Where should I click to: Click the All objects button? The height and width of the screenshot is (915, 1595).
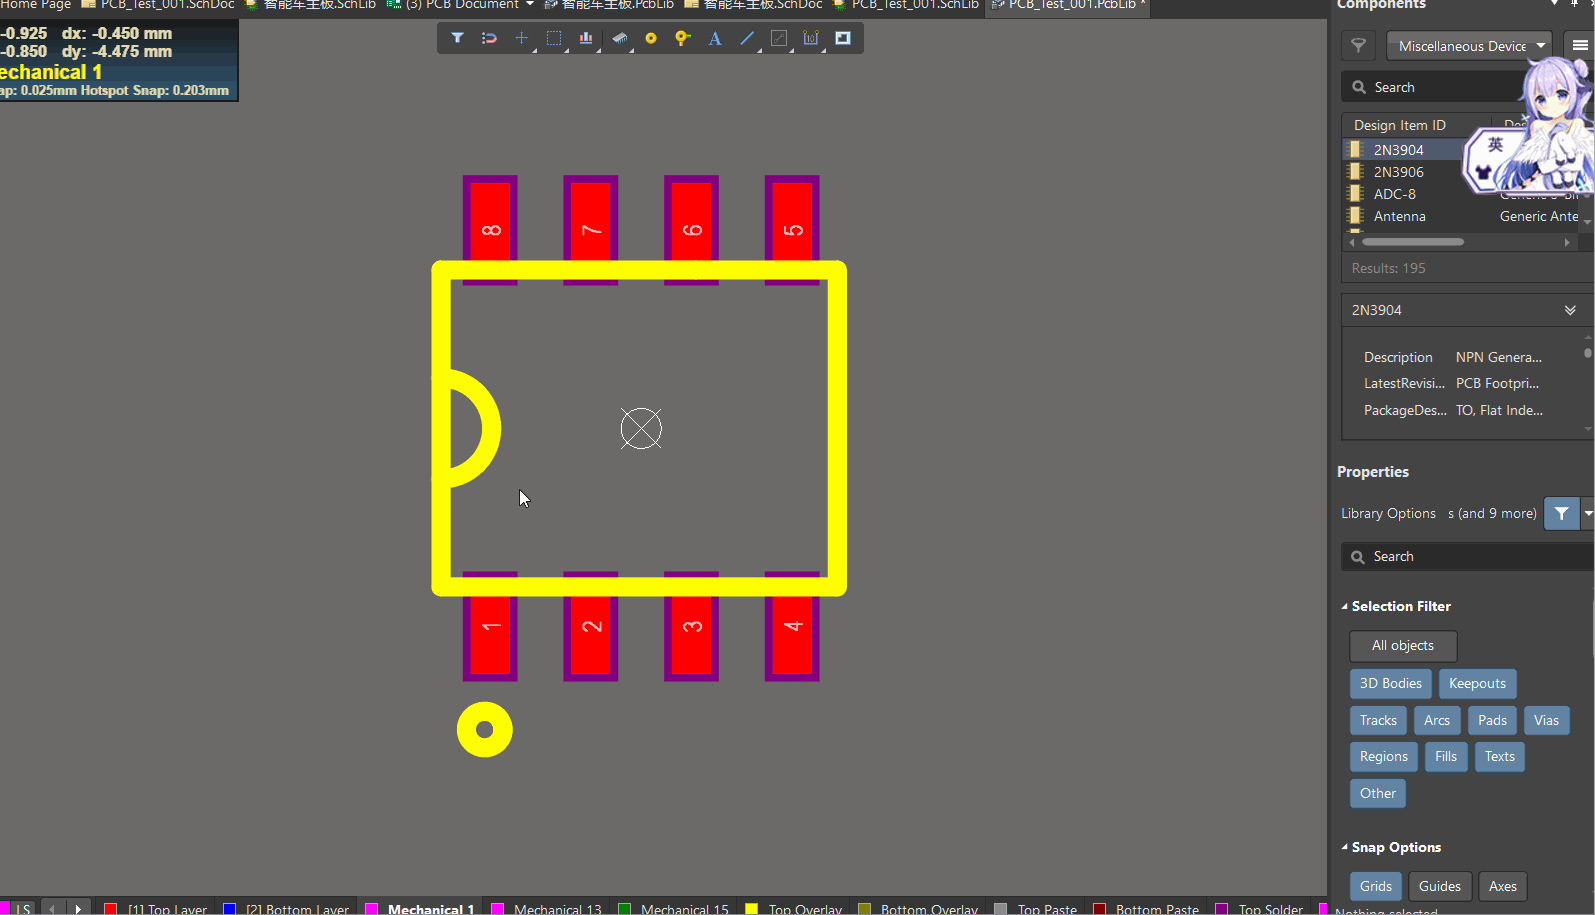[1402, 646]
